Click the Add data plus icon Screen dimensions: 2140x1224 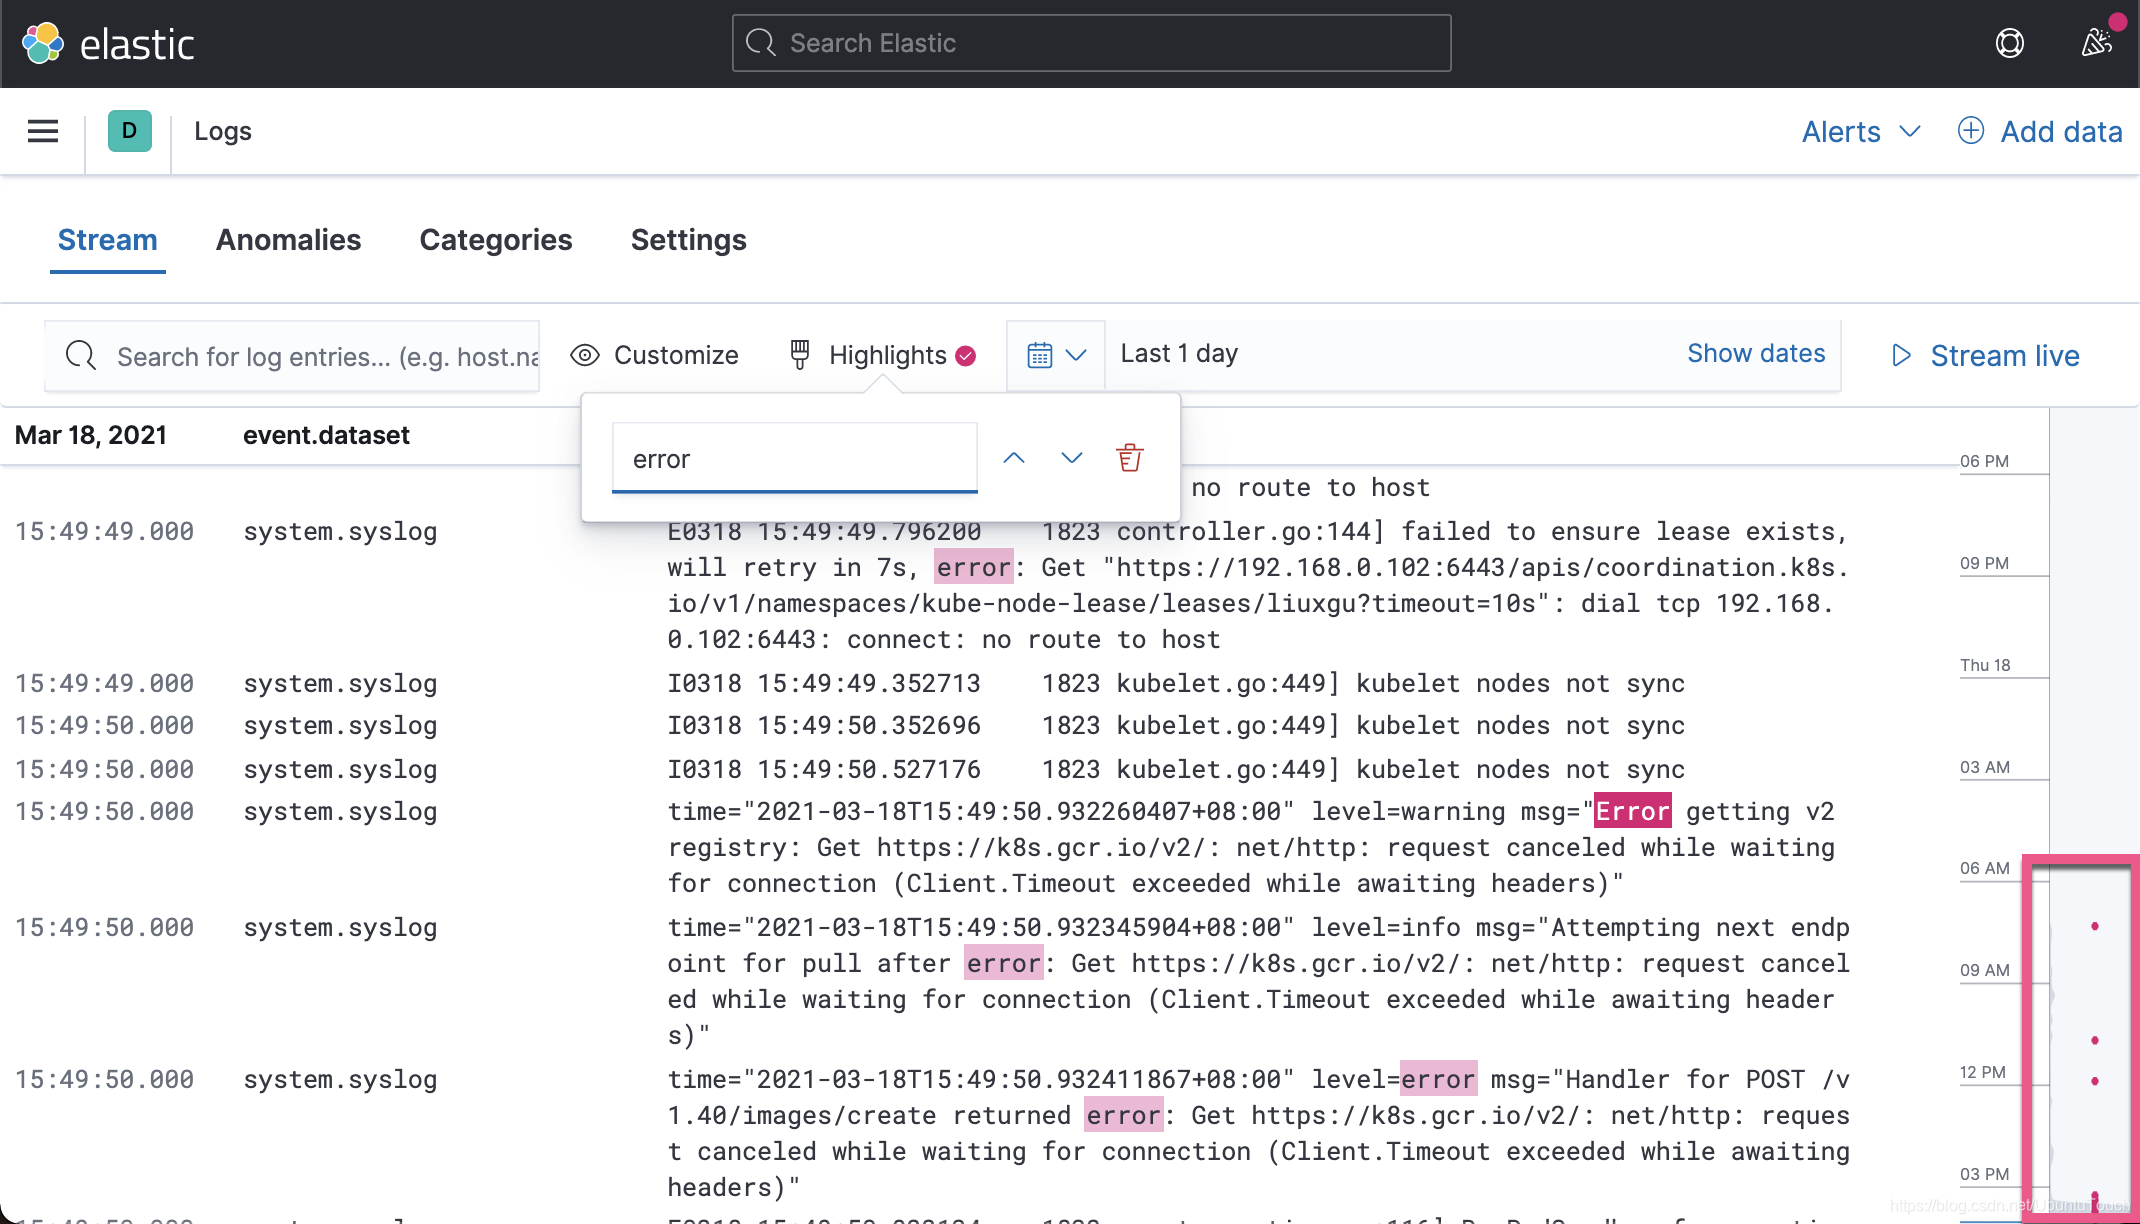(1970, 131)
